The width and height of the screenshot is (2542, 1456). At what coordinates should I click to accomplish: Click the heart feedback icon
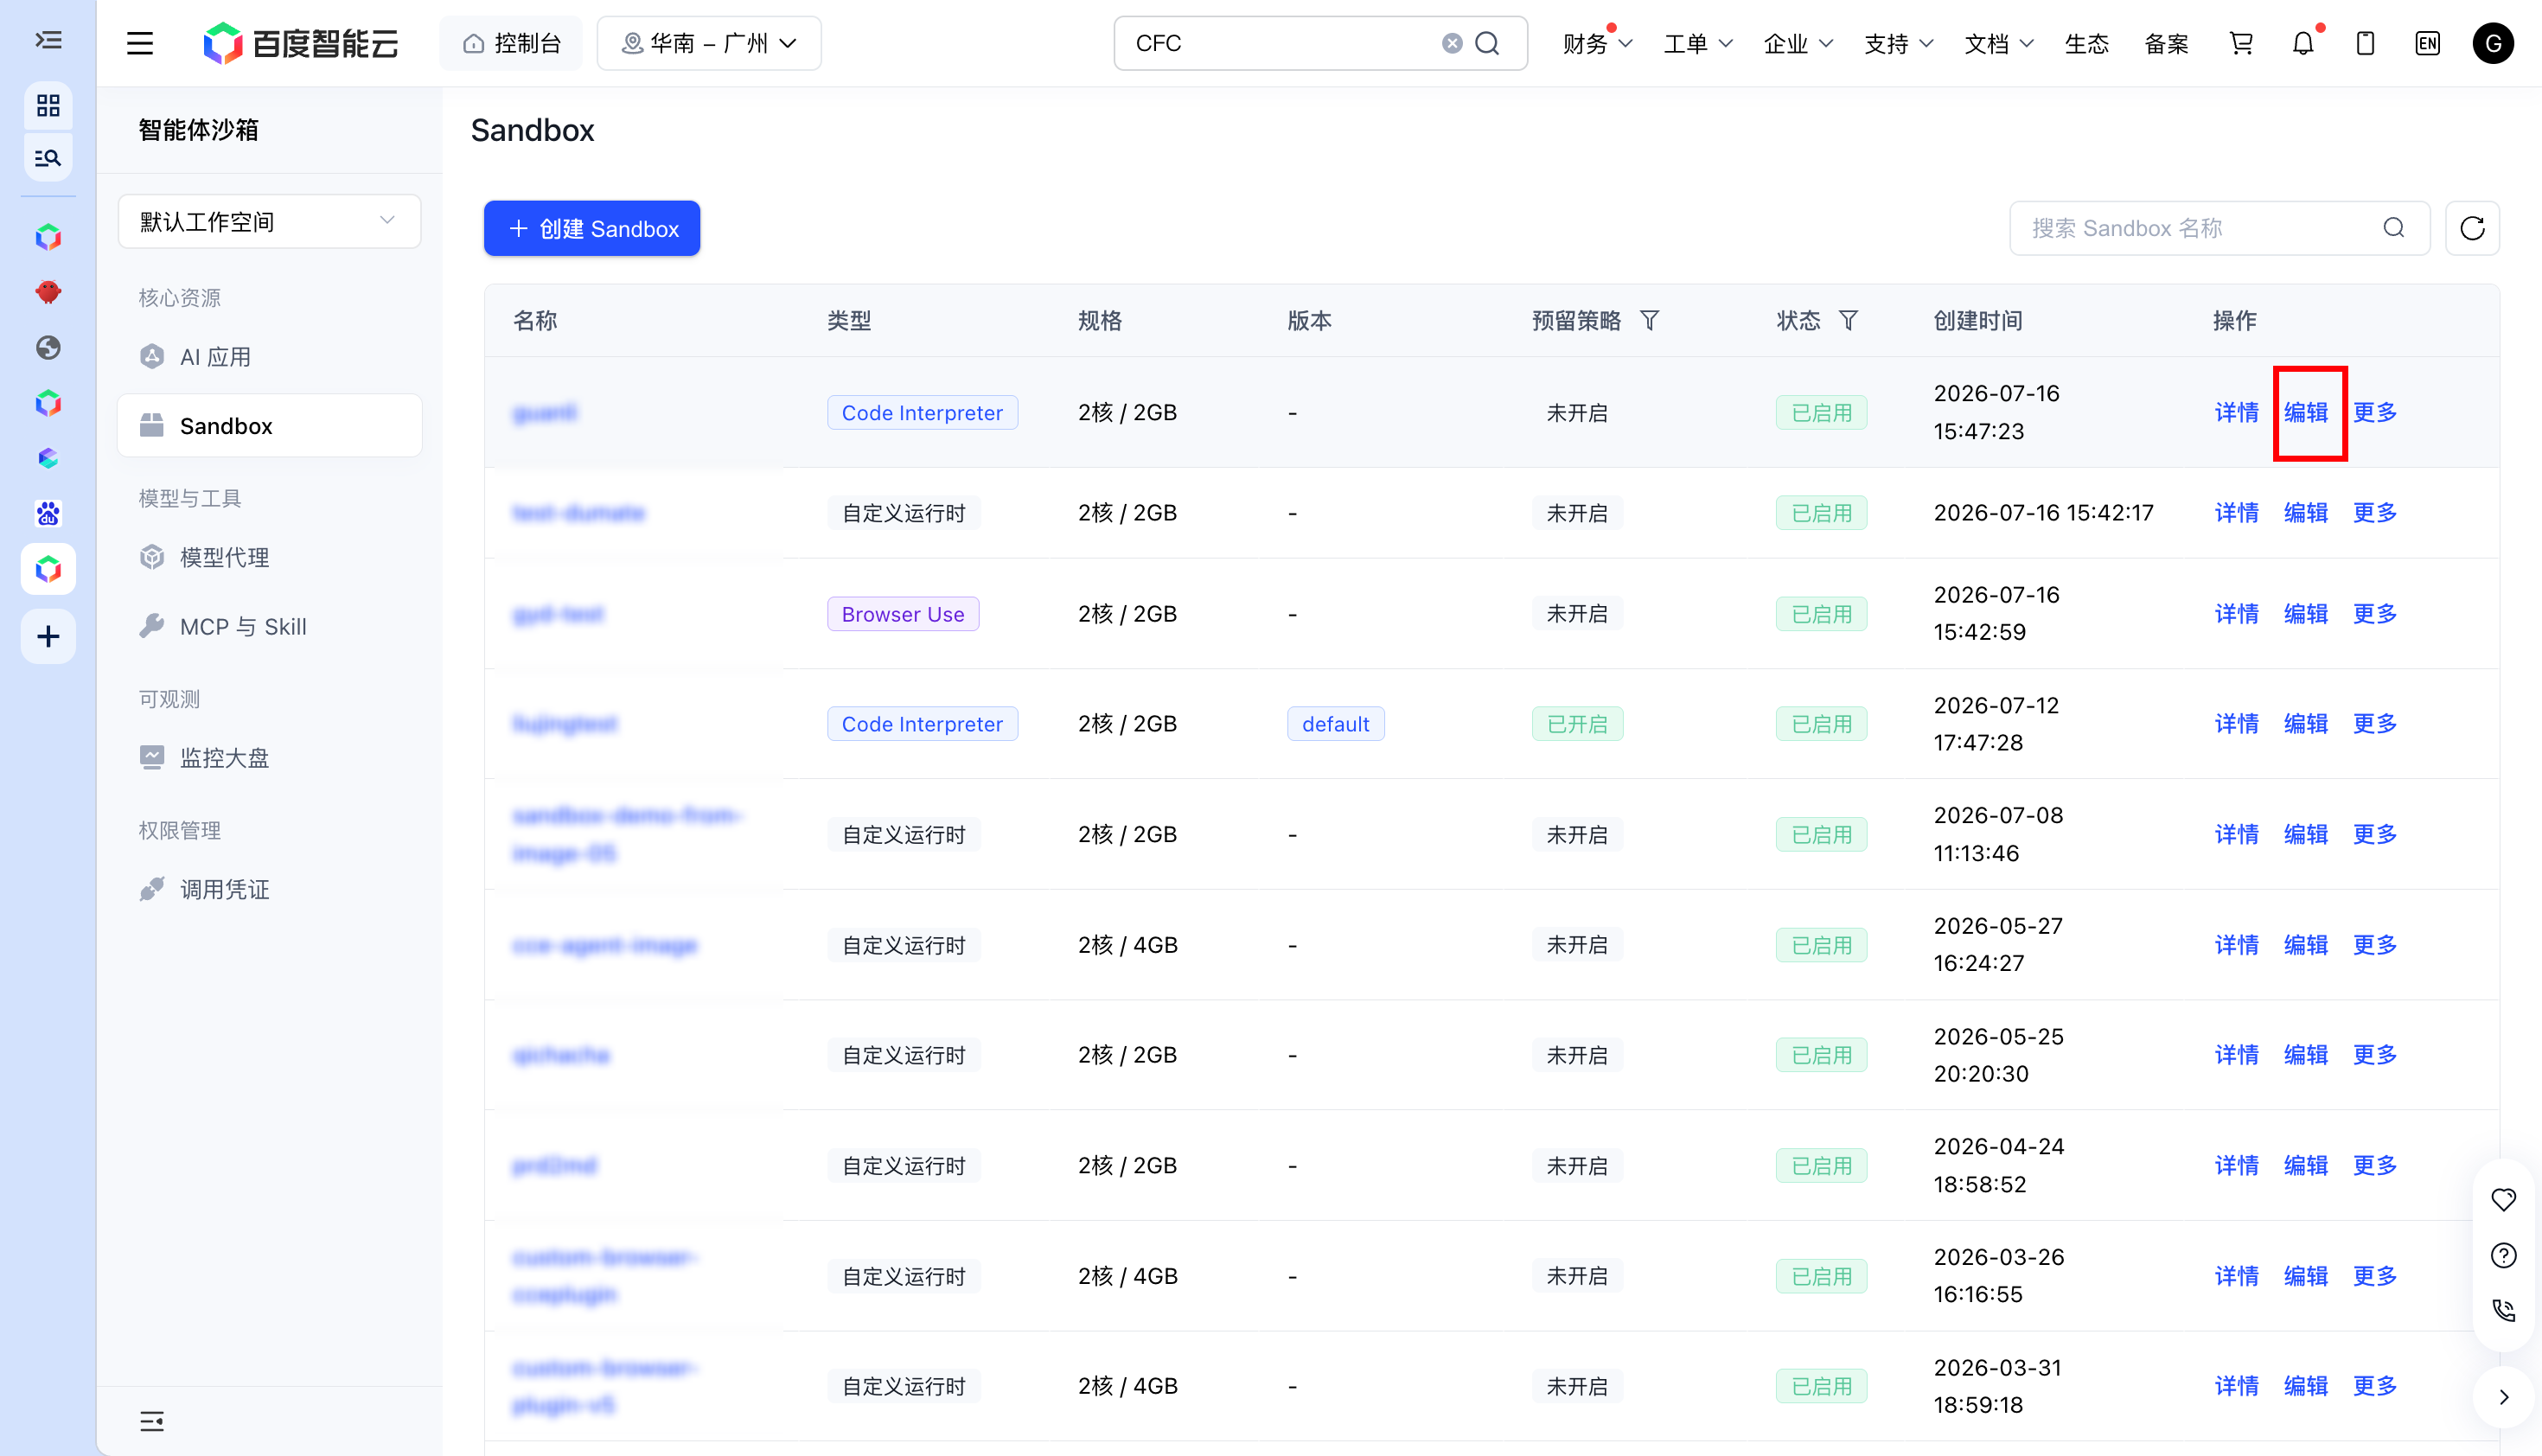click(x=2503, y=1199)
